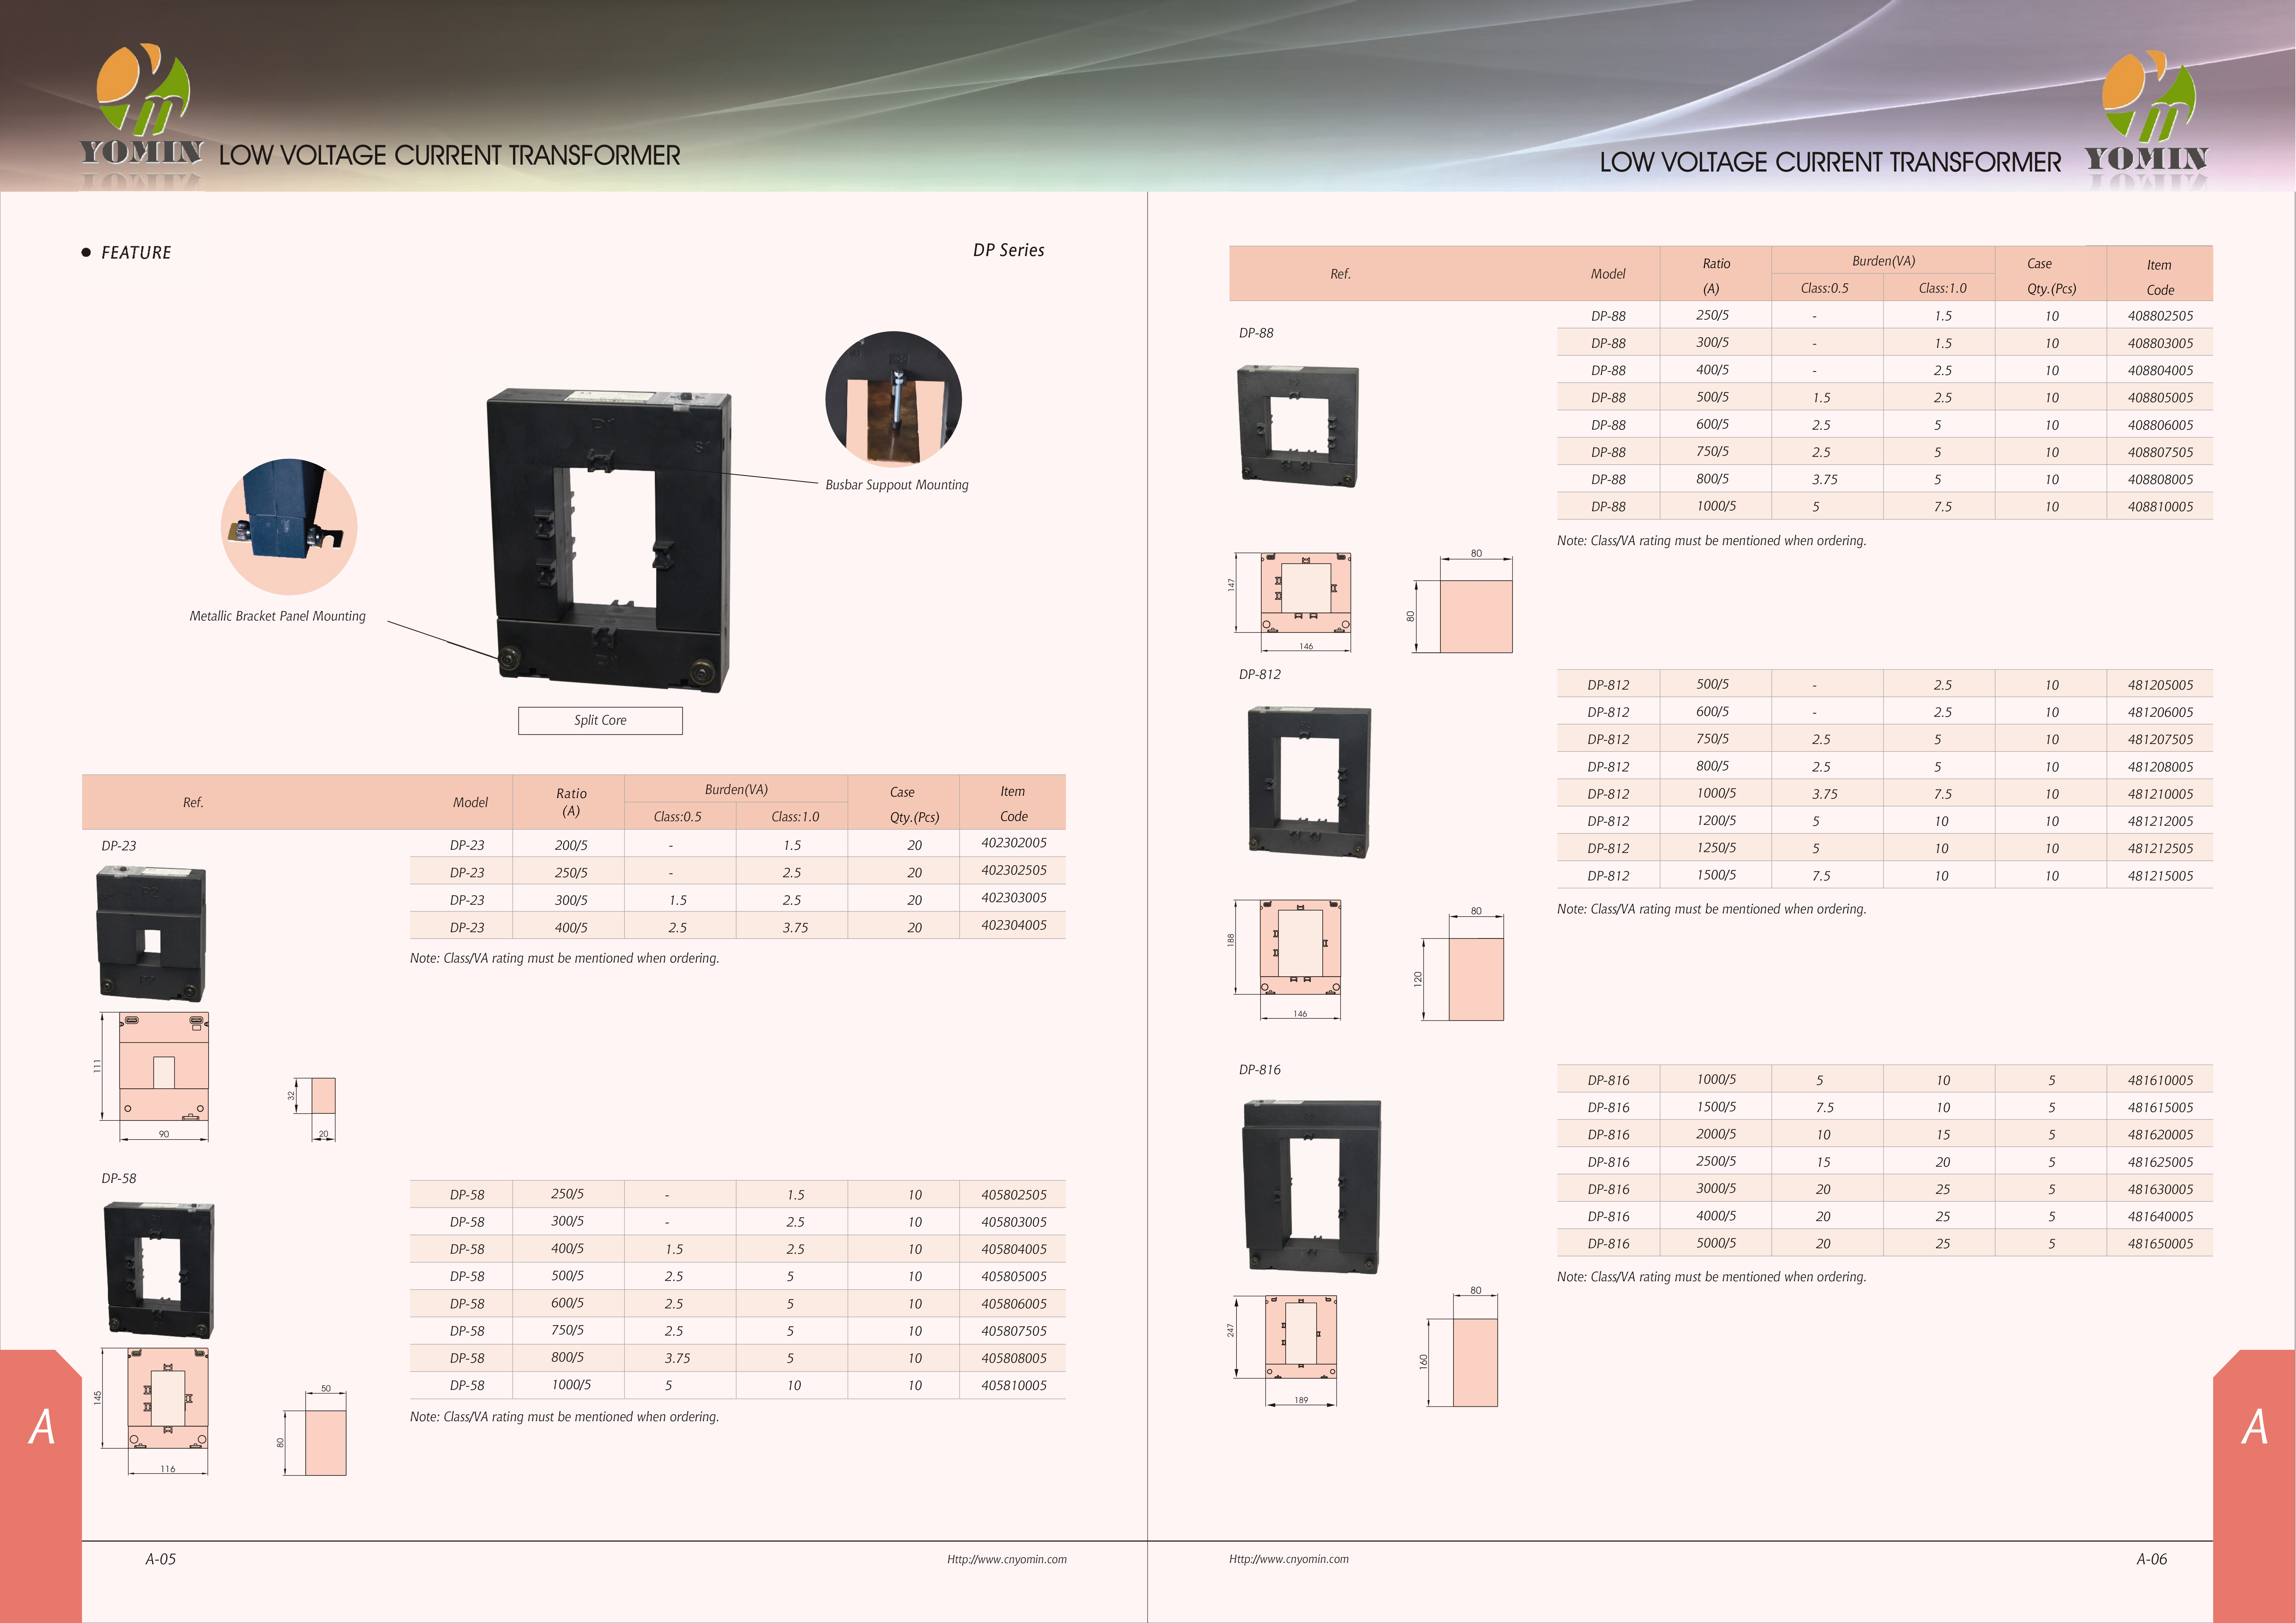Viewport: 2296px width, 1623px height.
Task: Select ratio 250/5 in the DP-88 table
Action: coord(1712,315)
